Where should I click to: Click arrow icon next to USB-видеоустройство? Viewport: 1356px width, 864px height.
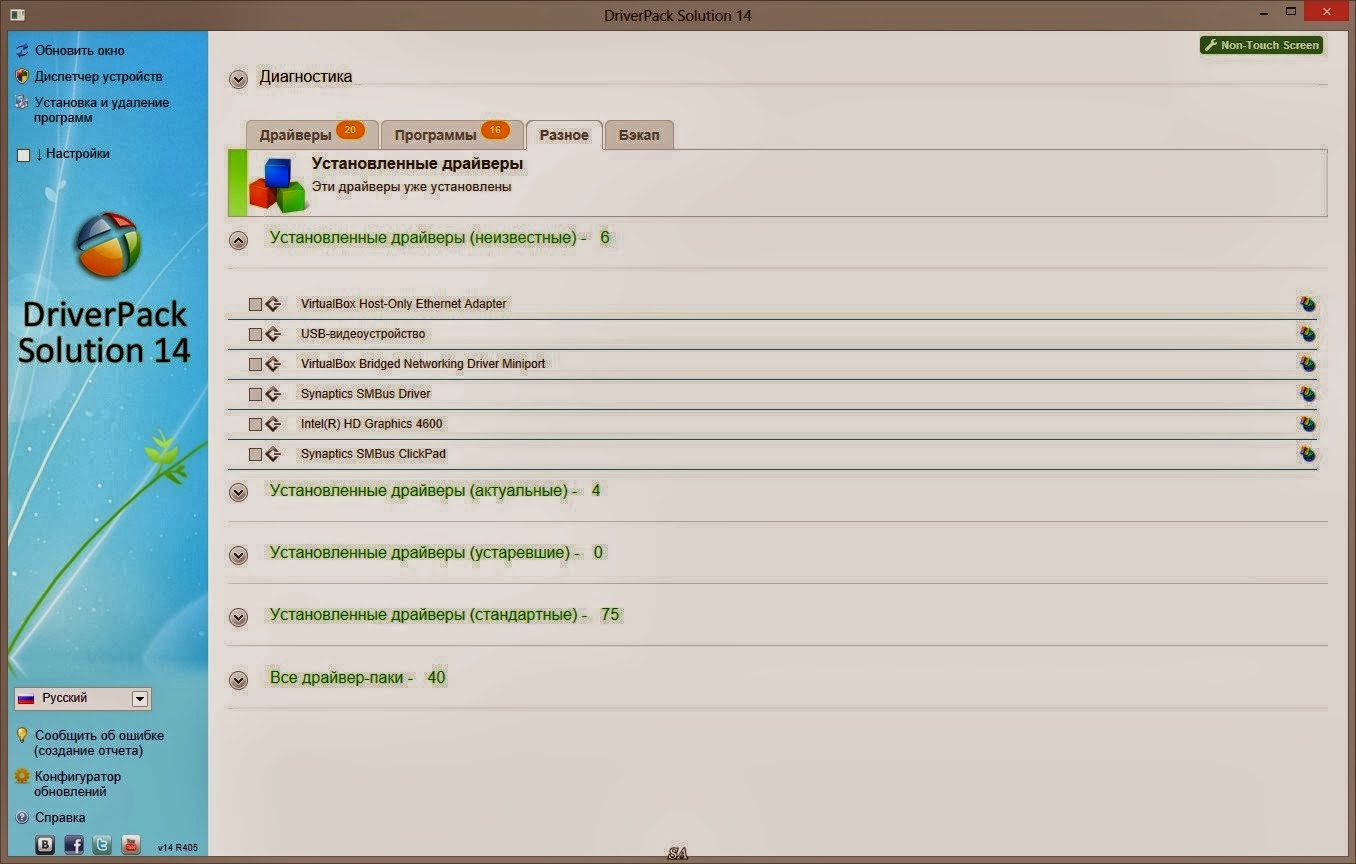(x=273, y=334)
